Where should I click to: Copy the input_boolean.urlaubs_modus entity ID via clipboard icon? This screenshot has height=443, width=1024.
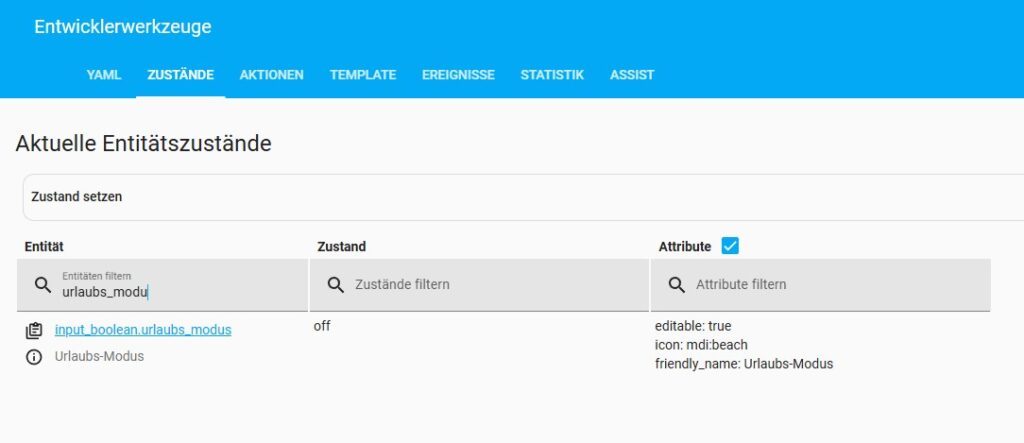tap(34, 330)
